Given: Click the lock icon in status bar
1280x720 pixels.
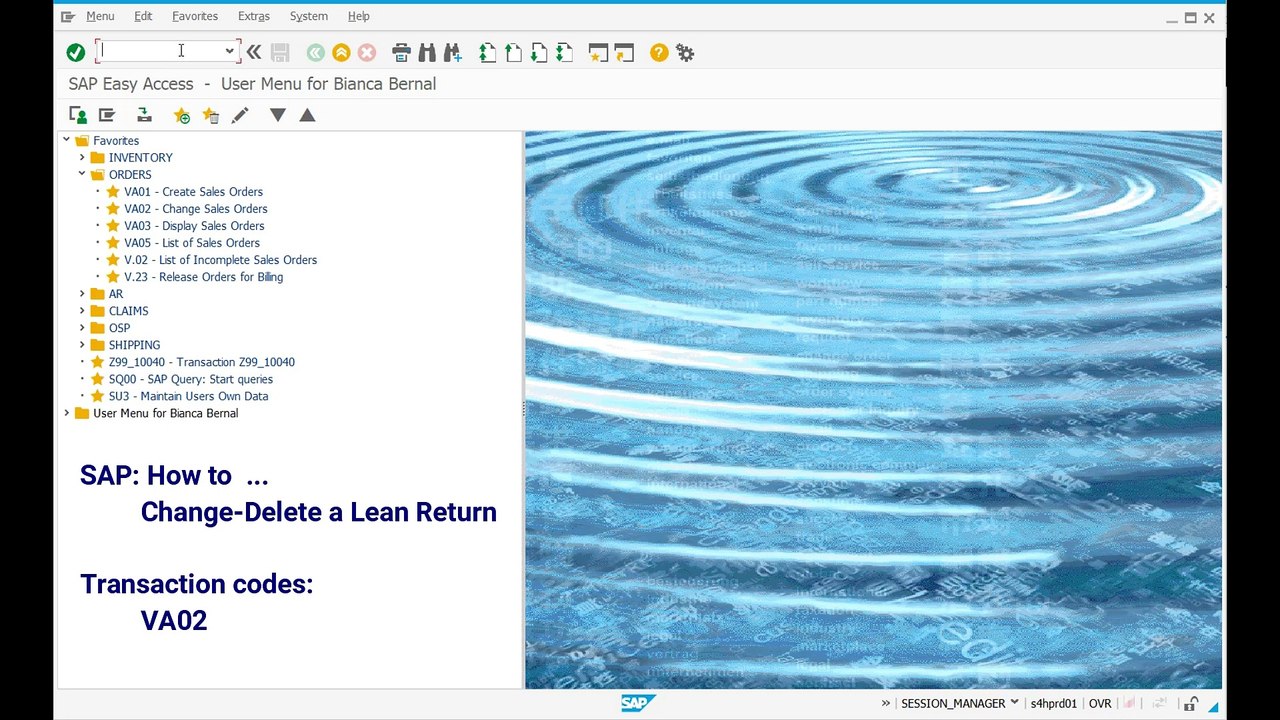Looking at the screenshot, I should click(x=1192, y=704).
